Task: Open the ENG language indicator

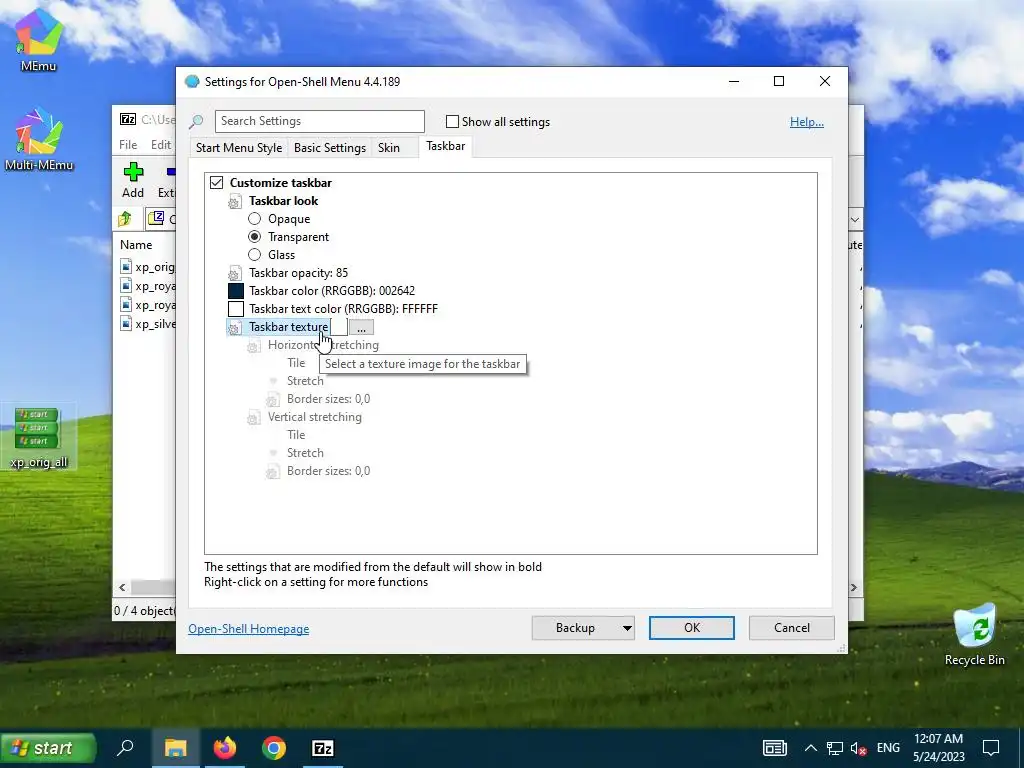Action: (x=888, y=748)
